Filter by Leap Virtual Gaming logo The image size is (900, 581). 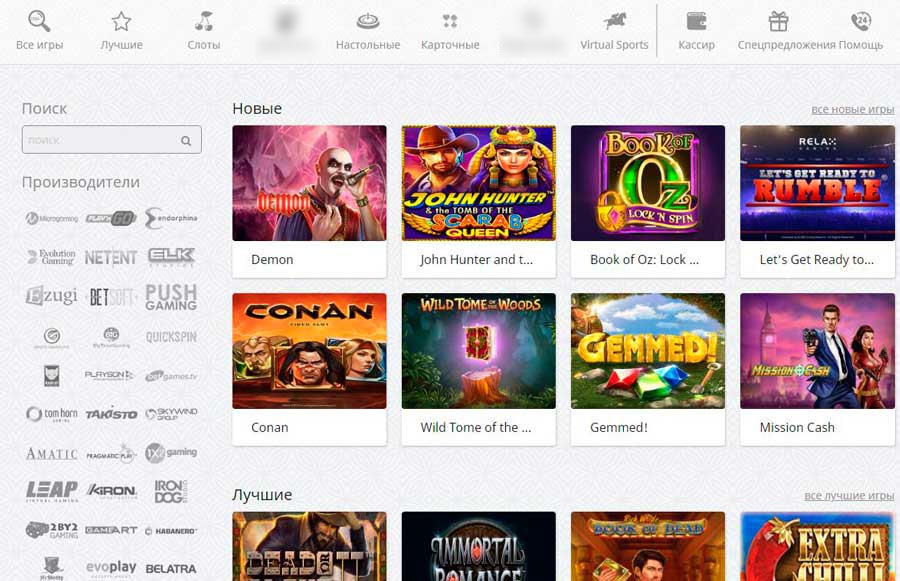pos(52,491)
